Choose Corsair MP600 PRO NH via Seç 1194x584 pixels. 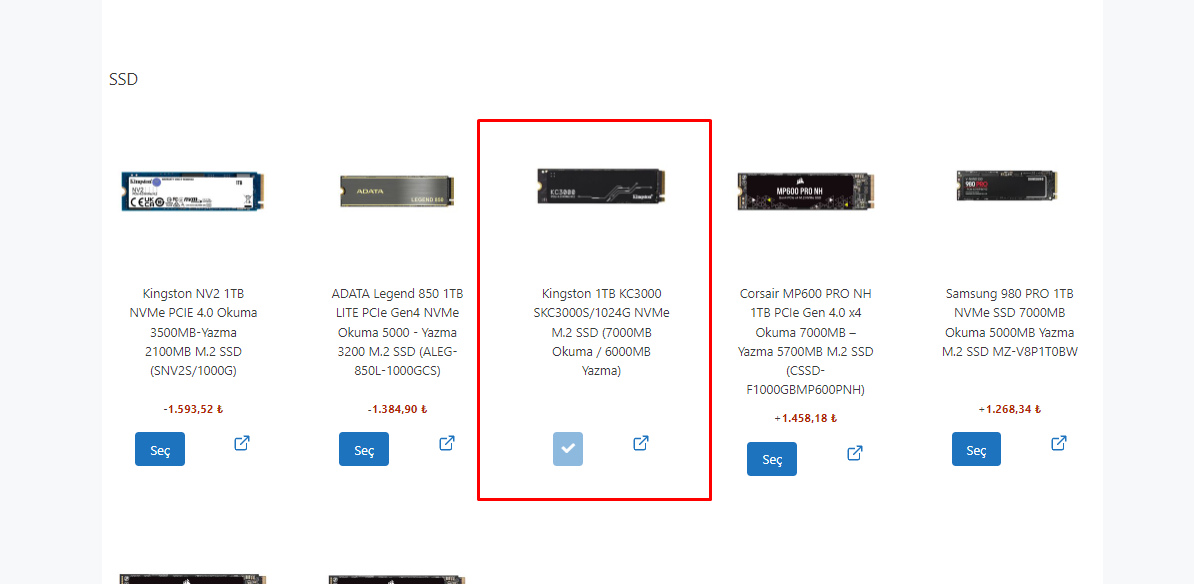[x=772, y=459]
